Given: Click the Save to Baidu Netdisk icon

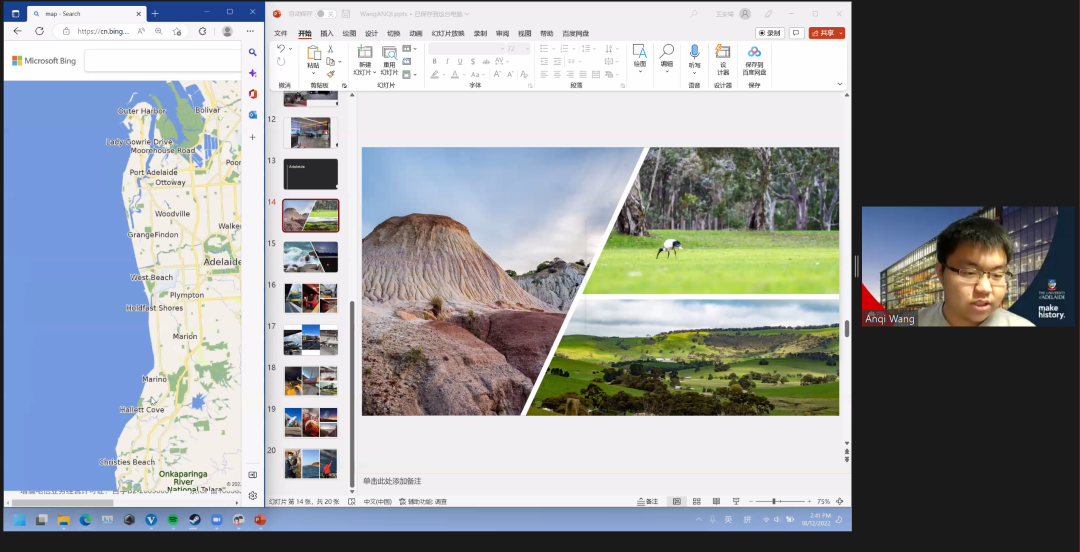Looking at the screenshot, I should pos(754,52).
